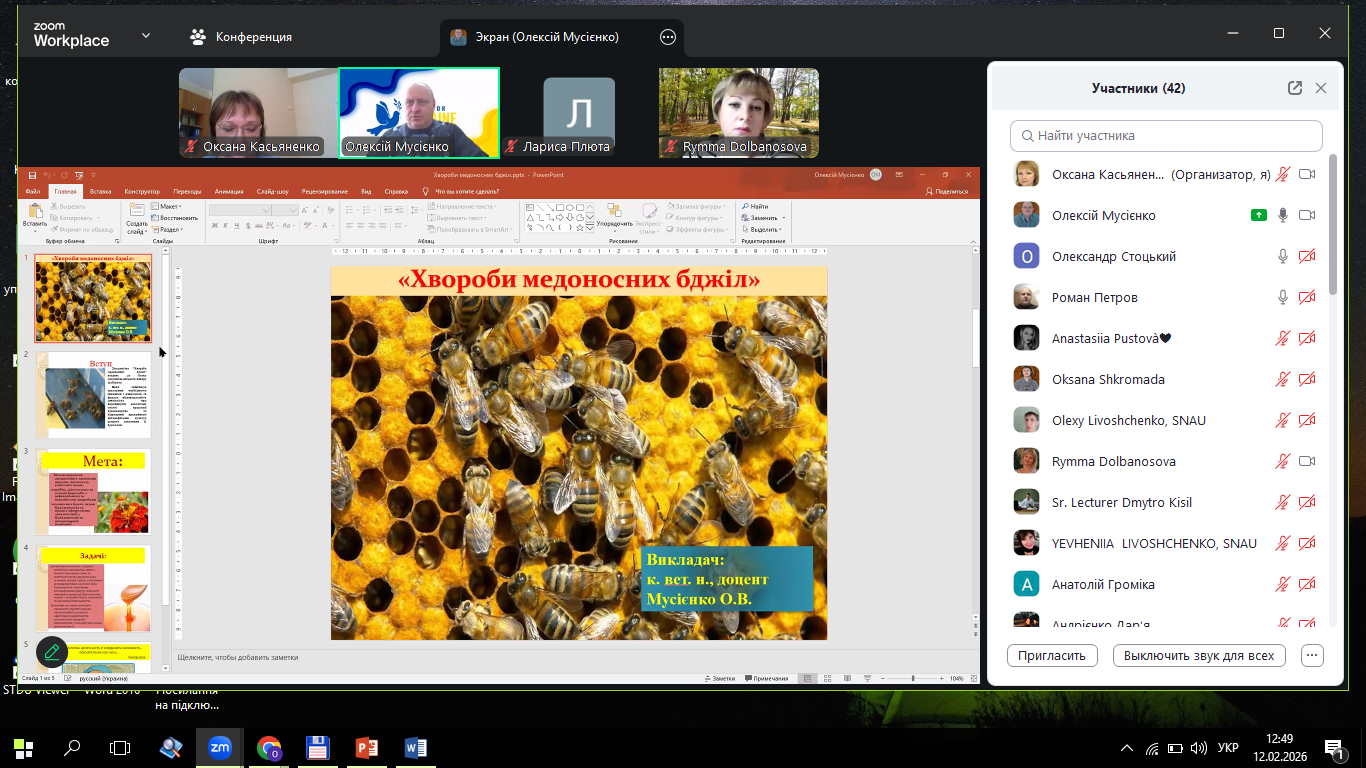This screenshot has height=768, width=1366.
Task: Click the PowerPoint icon in the taskbar
Action: pos(367,747)
